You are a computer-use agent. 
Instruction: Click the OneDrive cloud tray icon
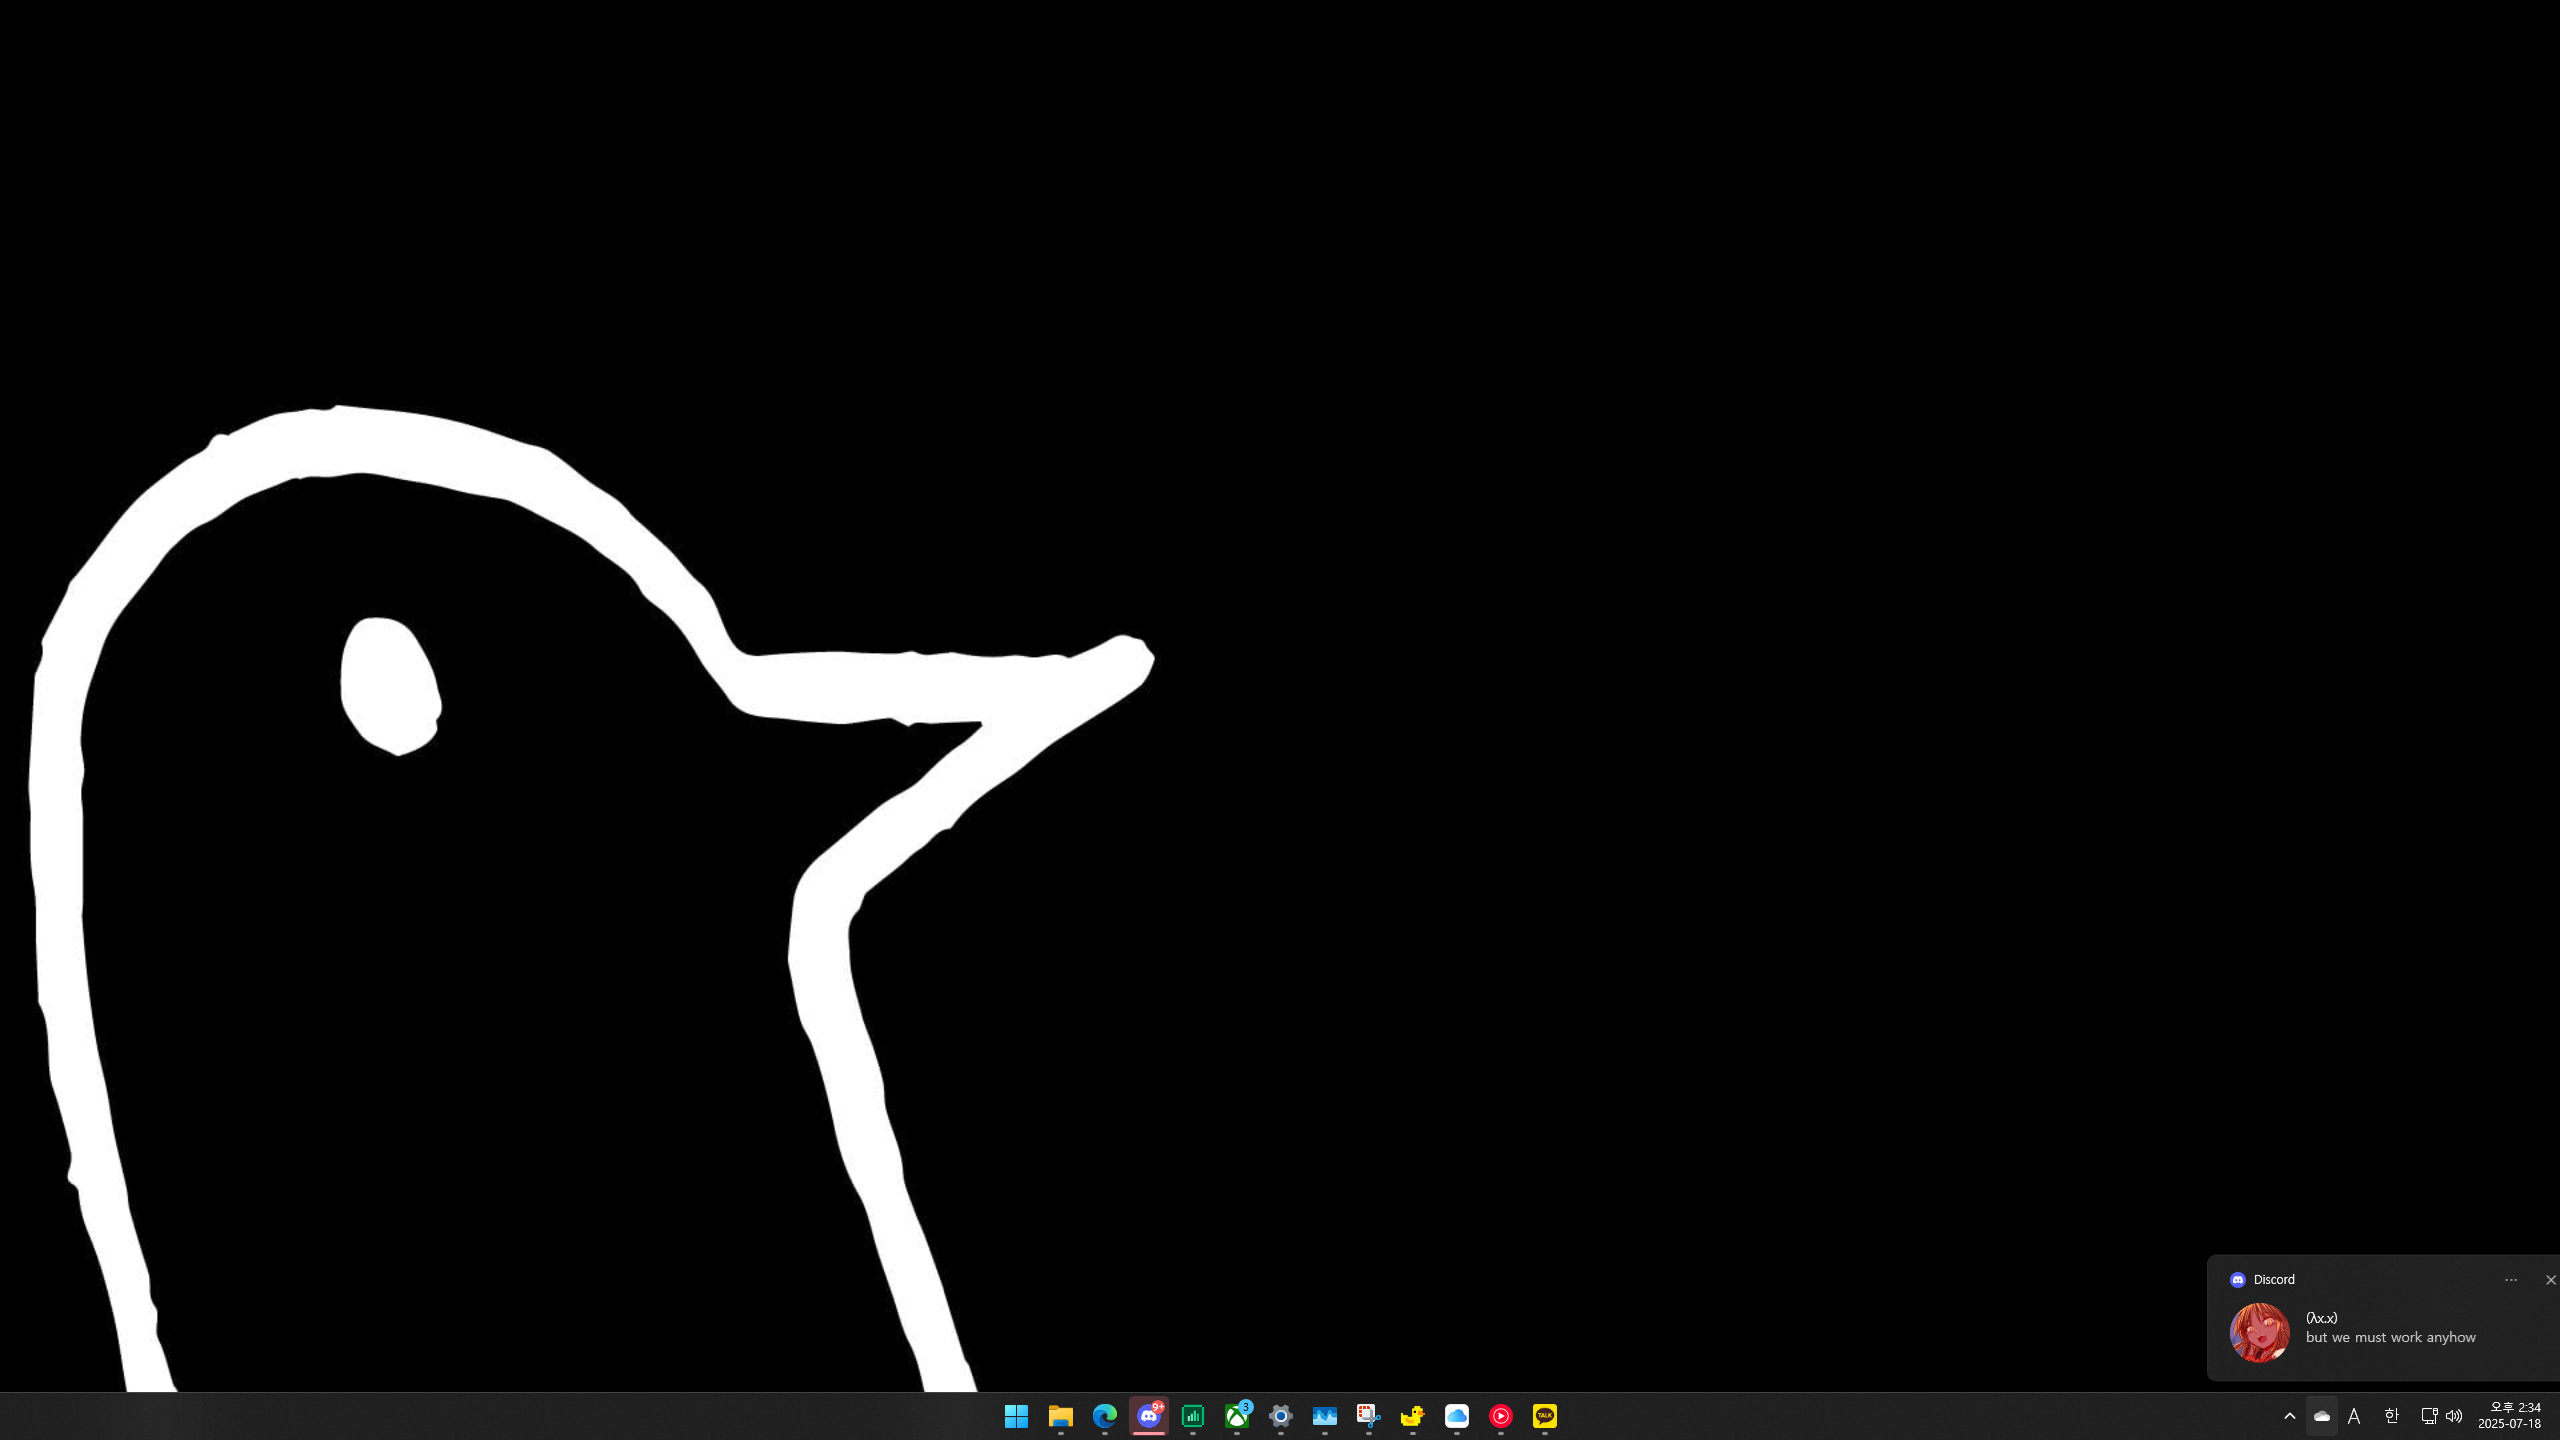coord(2322,1416)
